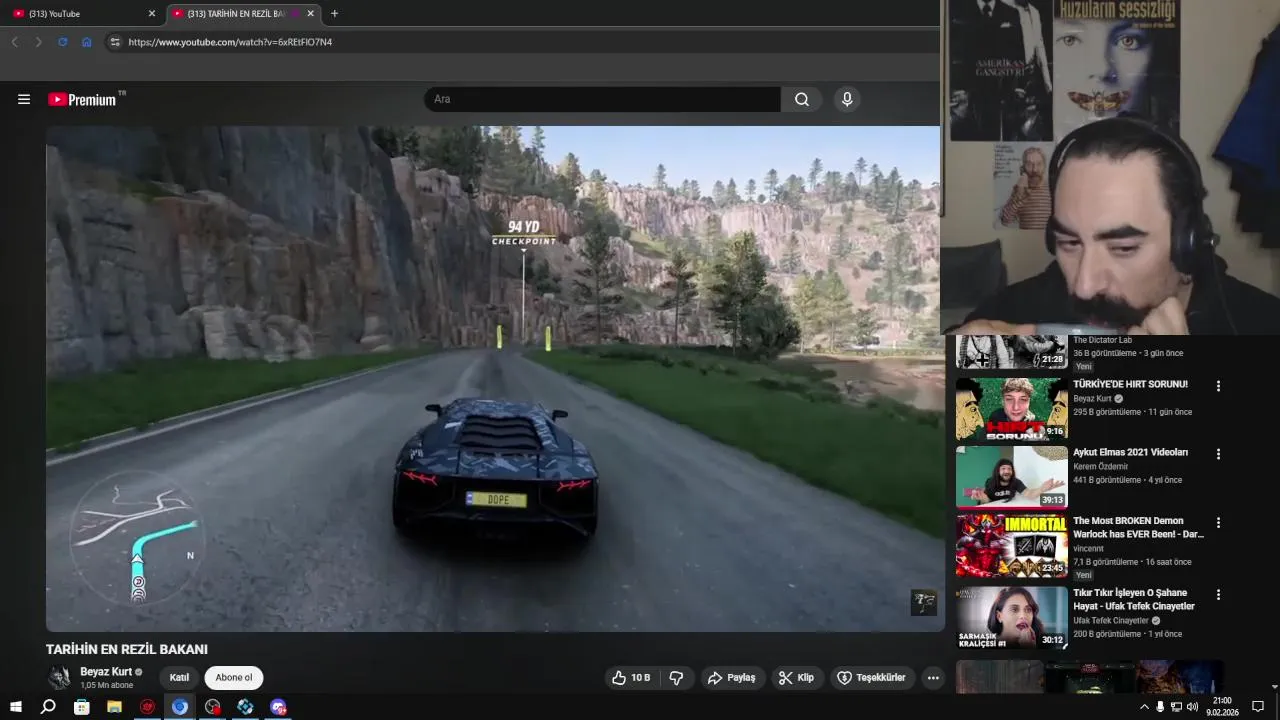Like the video showing 10 B

point(631,678)
